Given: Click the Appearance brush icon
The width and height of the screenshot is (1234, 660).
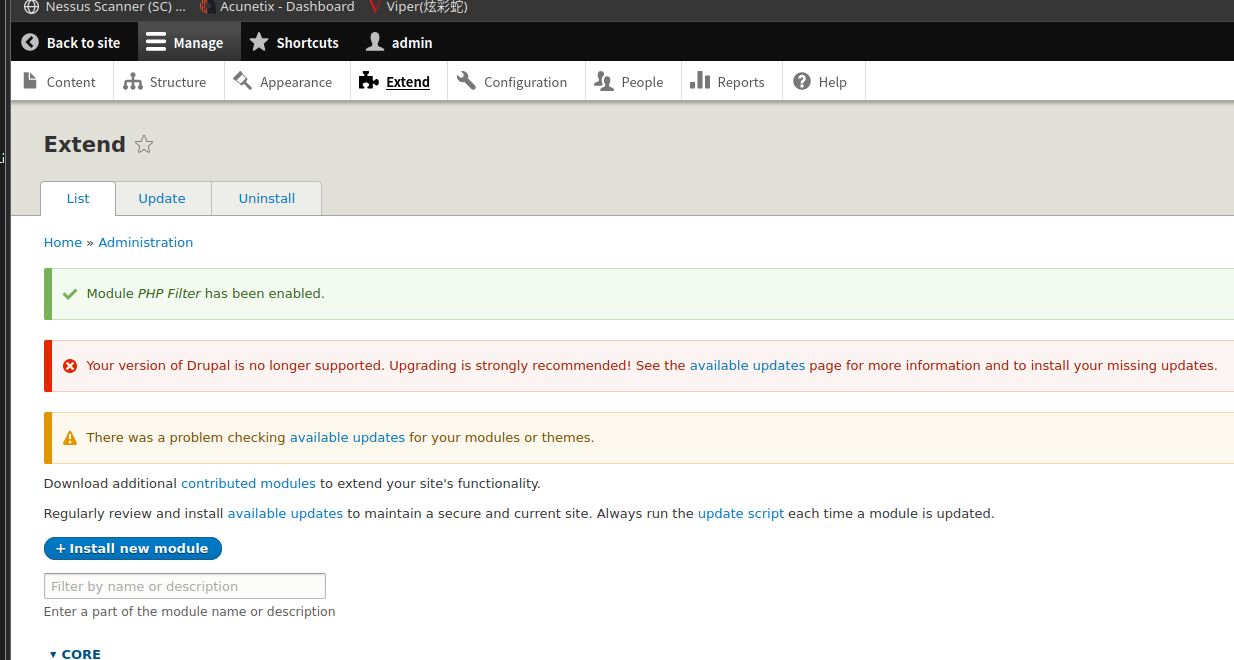Looking at the screenshot, I should (242, 81).
